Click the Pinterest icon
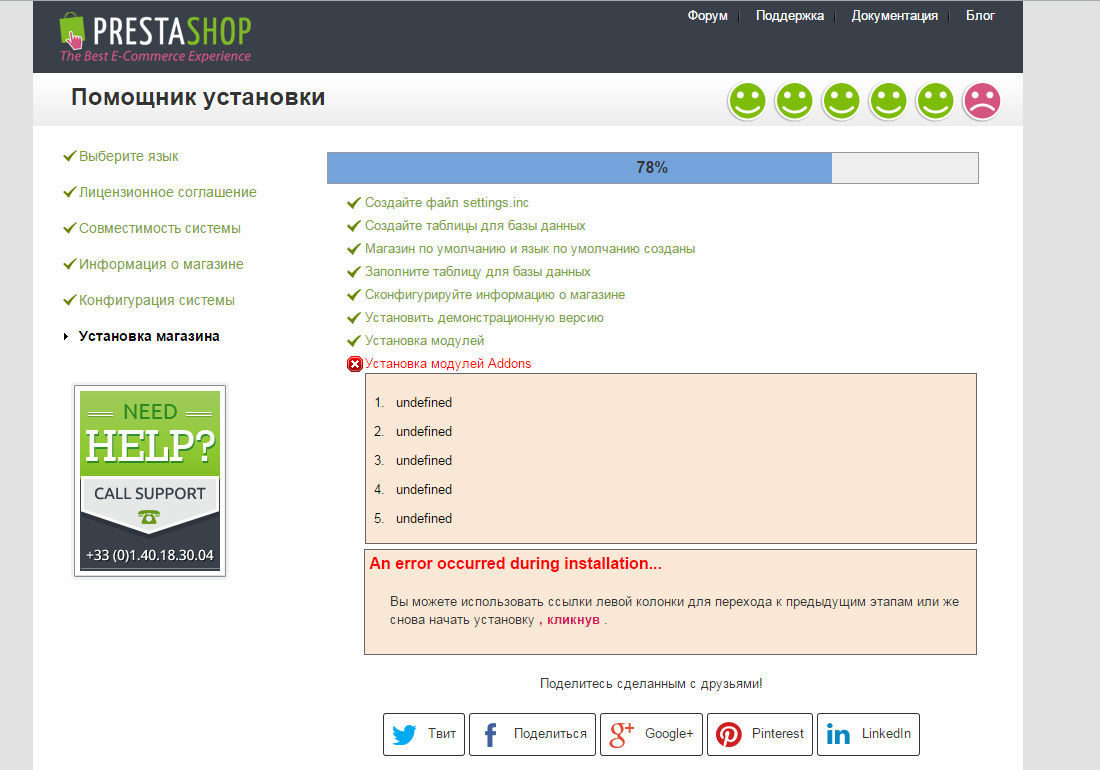 pyautogui.click(x=729, y=734)
